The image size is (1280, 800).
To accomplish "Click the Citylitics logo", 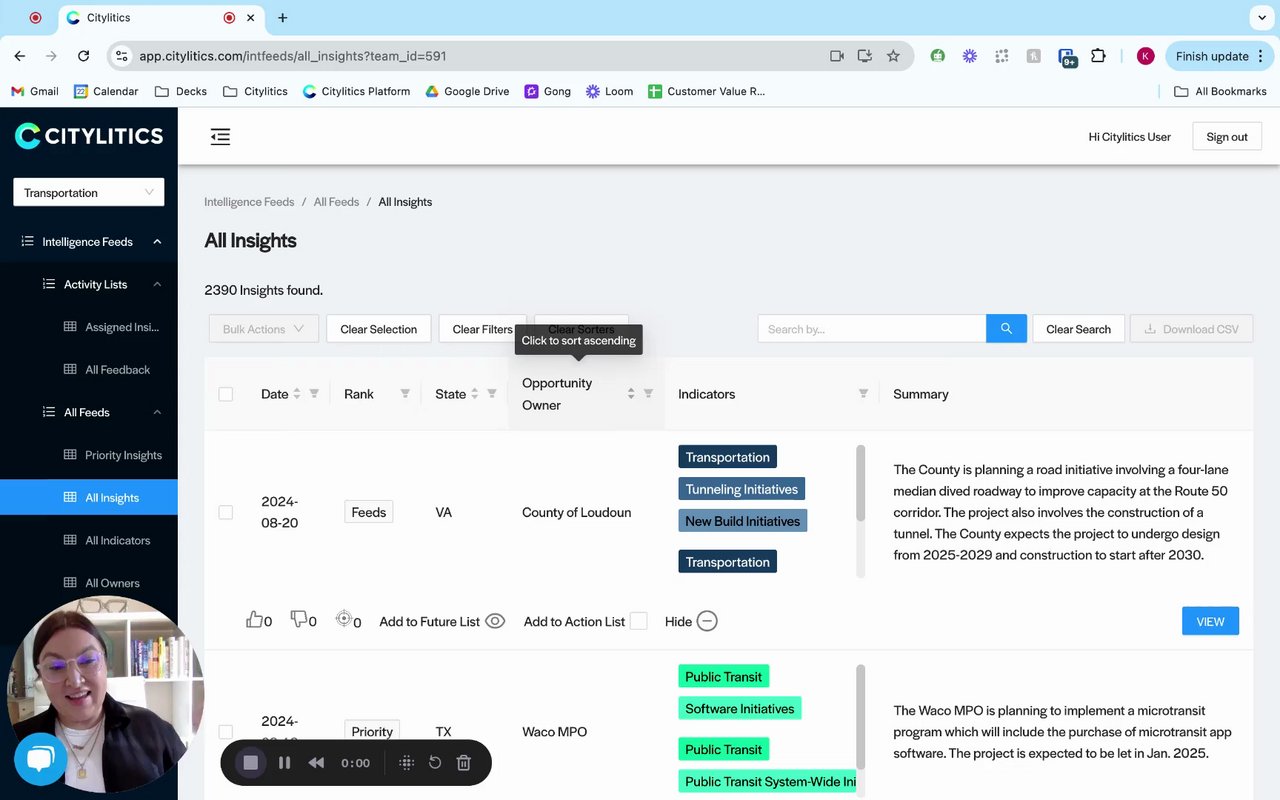I will (89, 136).
